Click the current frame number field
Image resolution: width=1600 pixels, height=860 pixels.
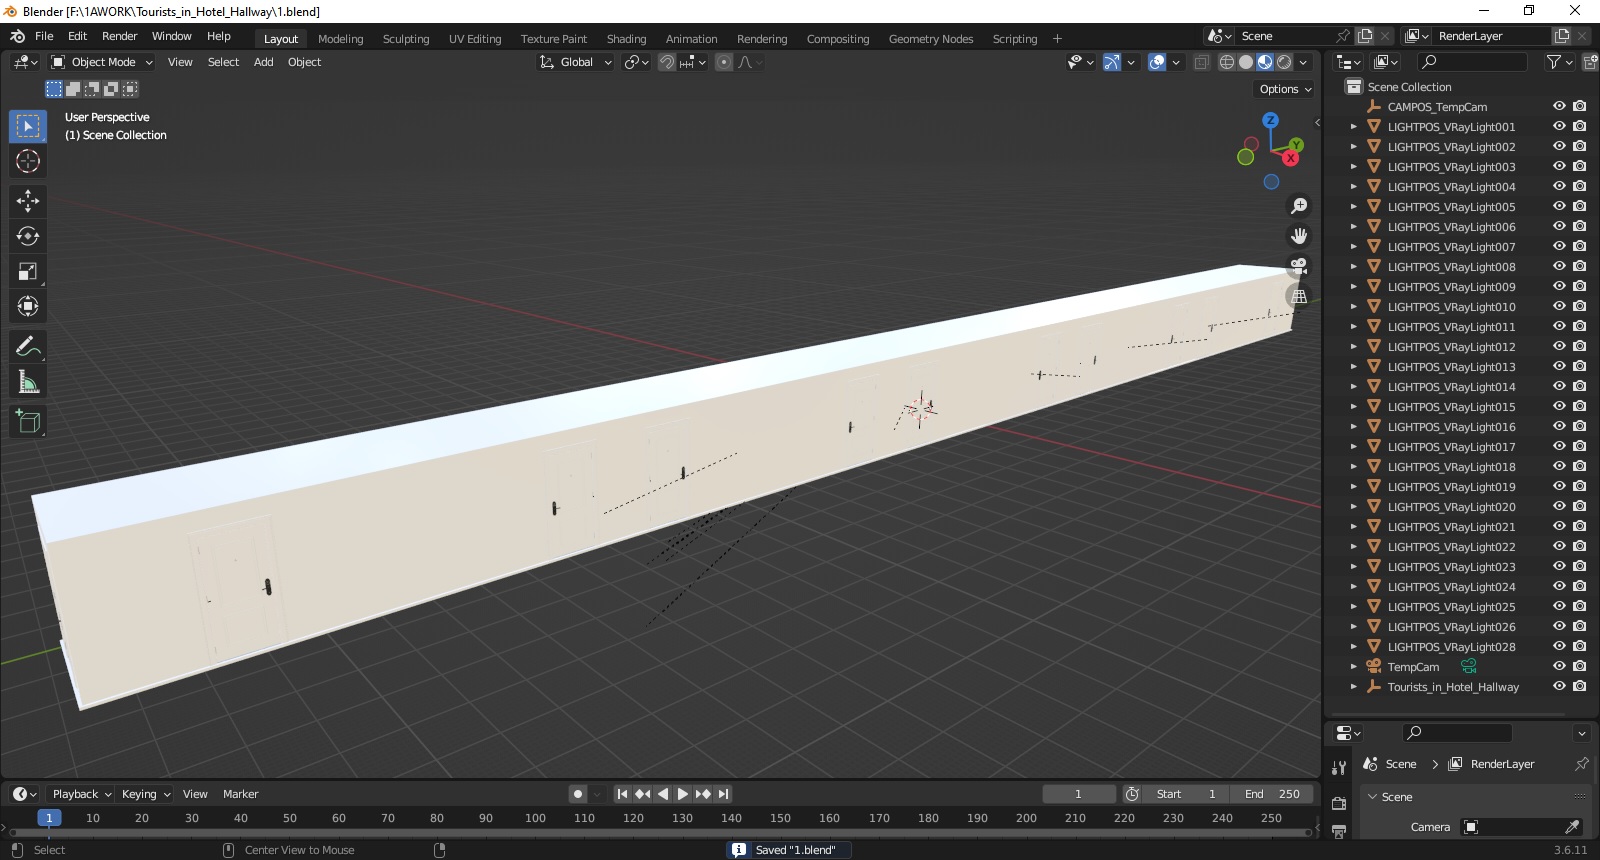point(1079,794)
